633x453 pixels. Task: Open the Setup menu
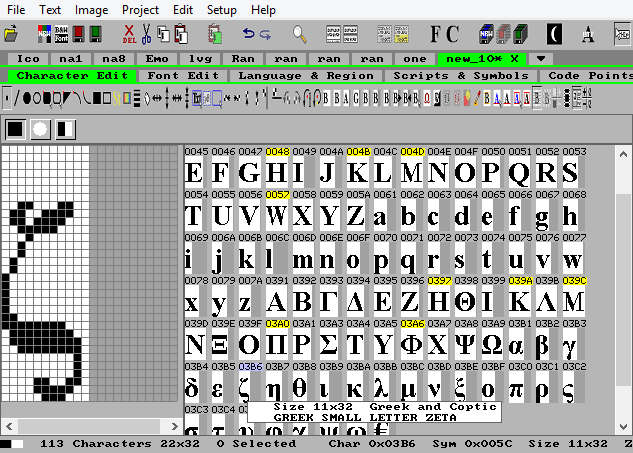click(222, 10)
